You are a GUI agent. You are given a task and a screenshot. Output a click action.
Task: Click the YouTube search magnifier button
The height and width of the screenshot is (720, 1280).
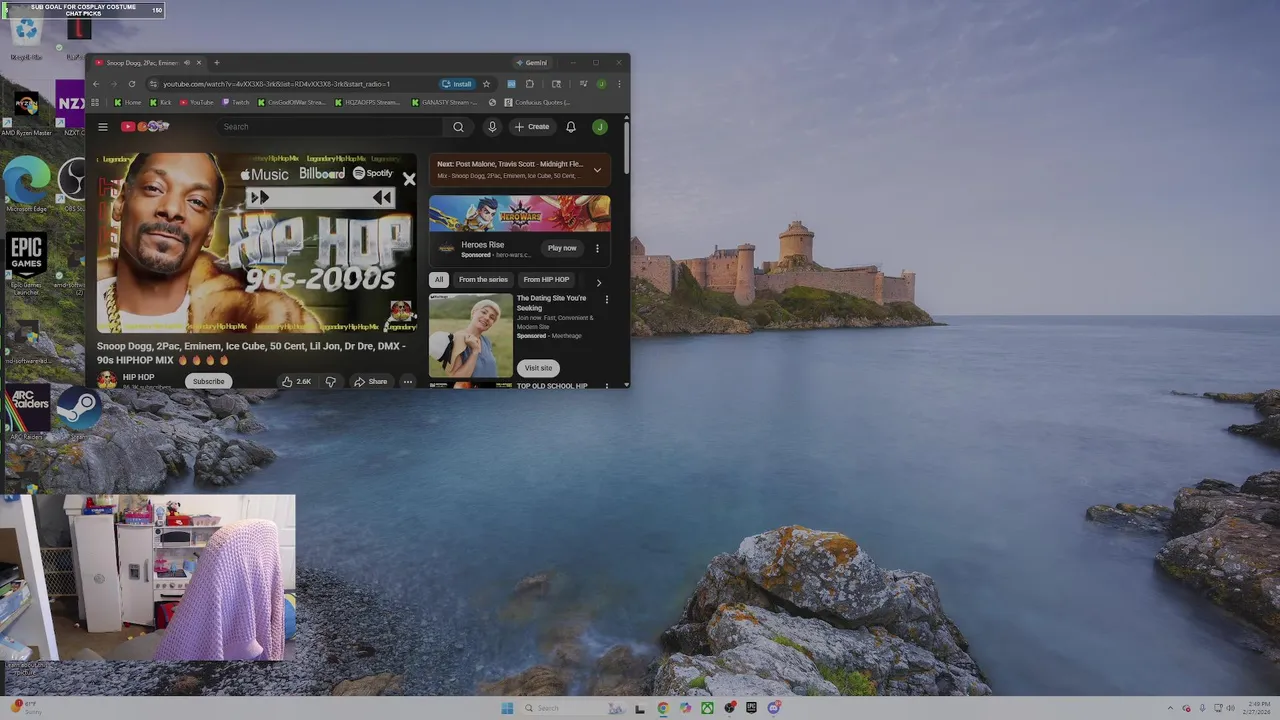(458, 127)
